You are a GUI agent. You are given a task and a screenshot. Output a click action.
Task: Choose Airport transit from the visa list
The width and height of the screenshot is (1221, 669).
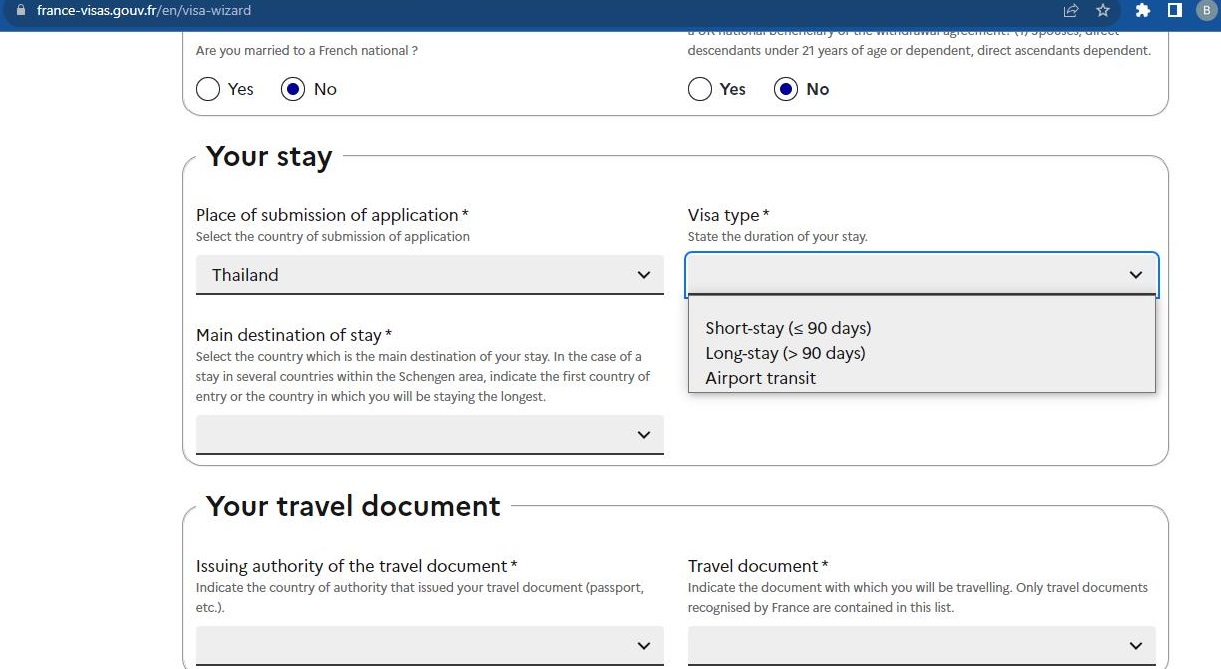point(761,378)
